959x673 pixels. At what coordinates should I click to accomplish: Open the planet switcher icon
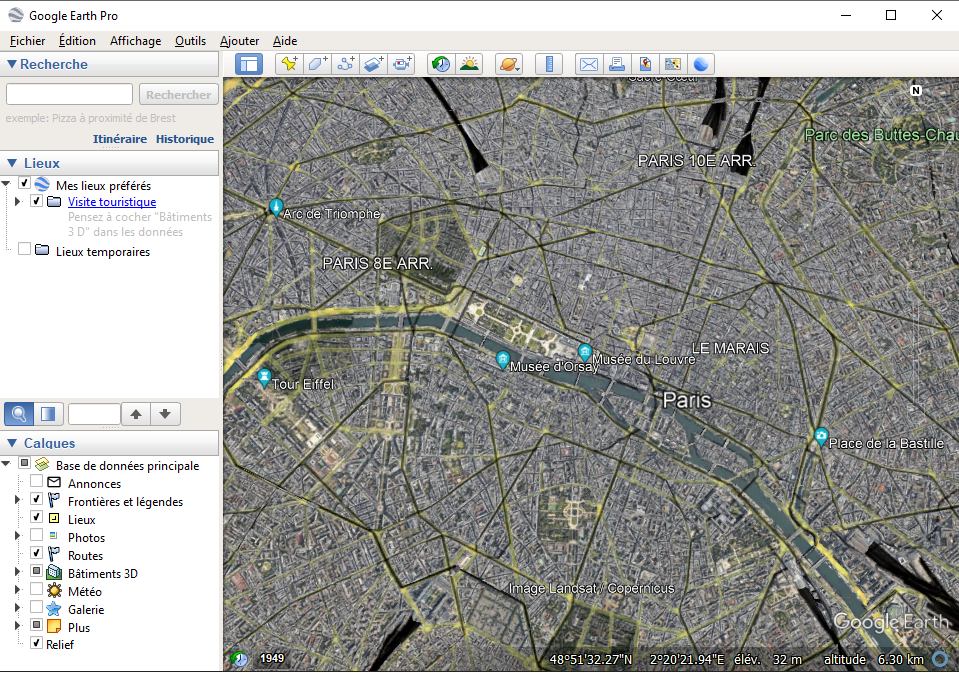[x=509, y=64]
